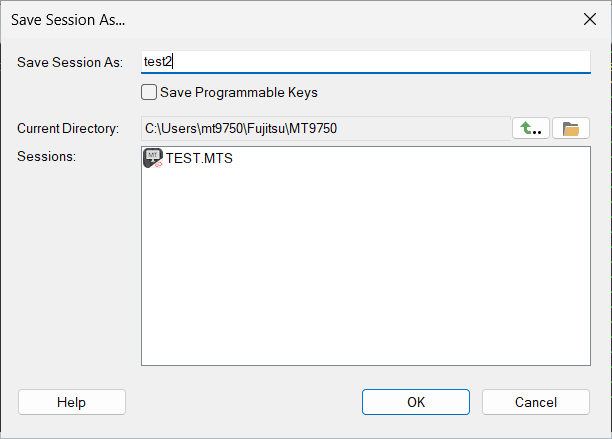Click the Current Directory path box
The height and width of the screenshot is (439, 612).
coord(326,128)
